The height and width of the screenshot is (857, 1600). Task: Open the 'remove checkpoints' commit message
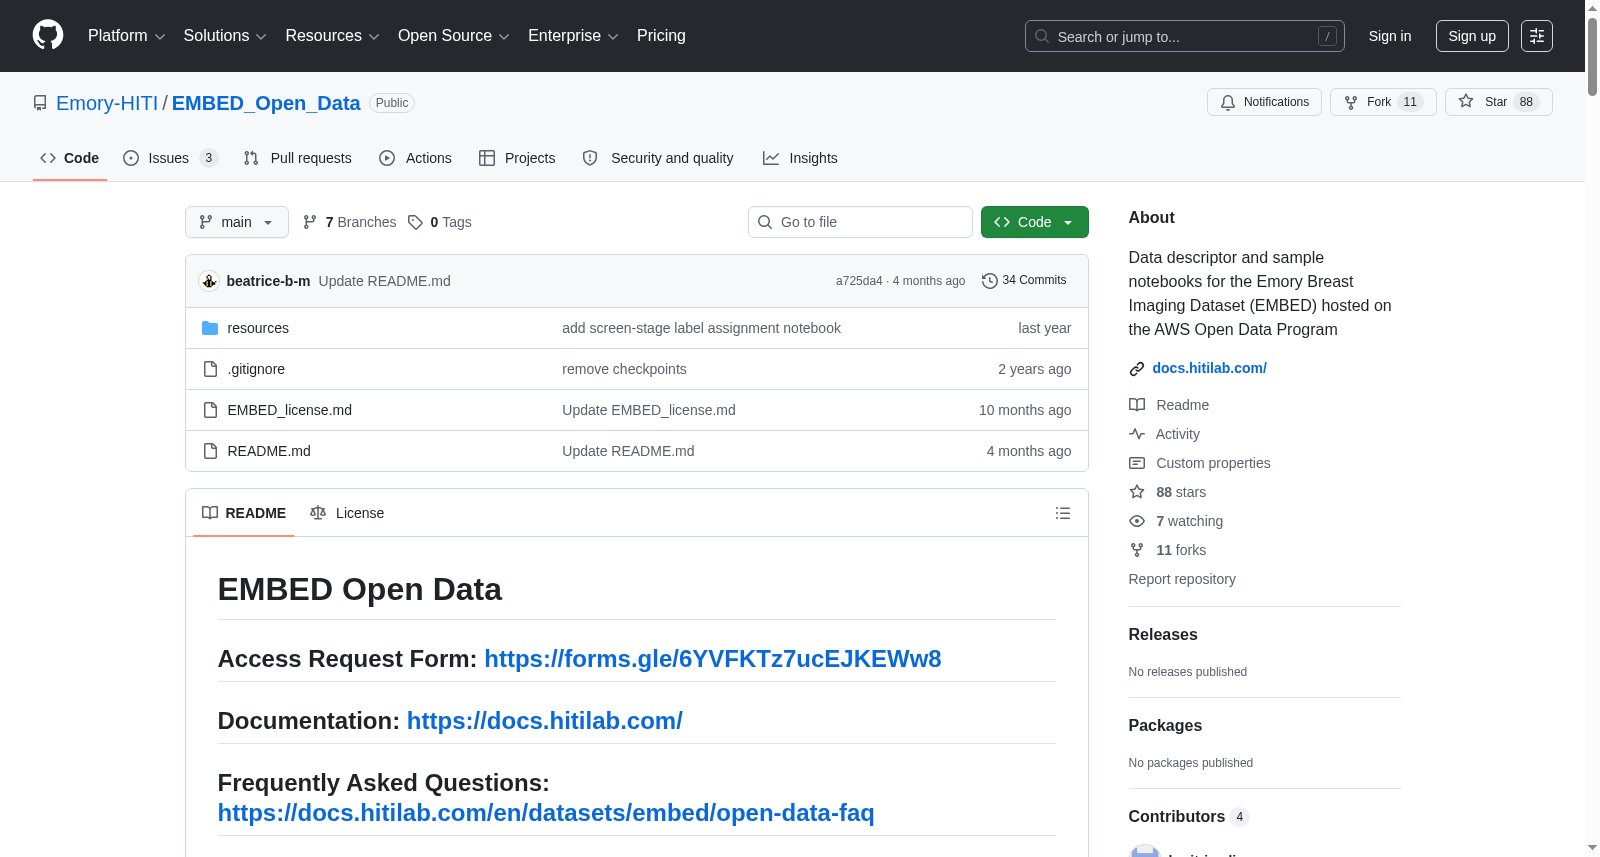pos(624,369)
